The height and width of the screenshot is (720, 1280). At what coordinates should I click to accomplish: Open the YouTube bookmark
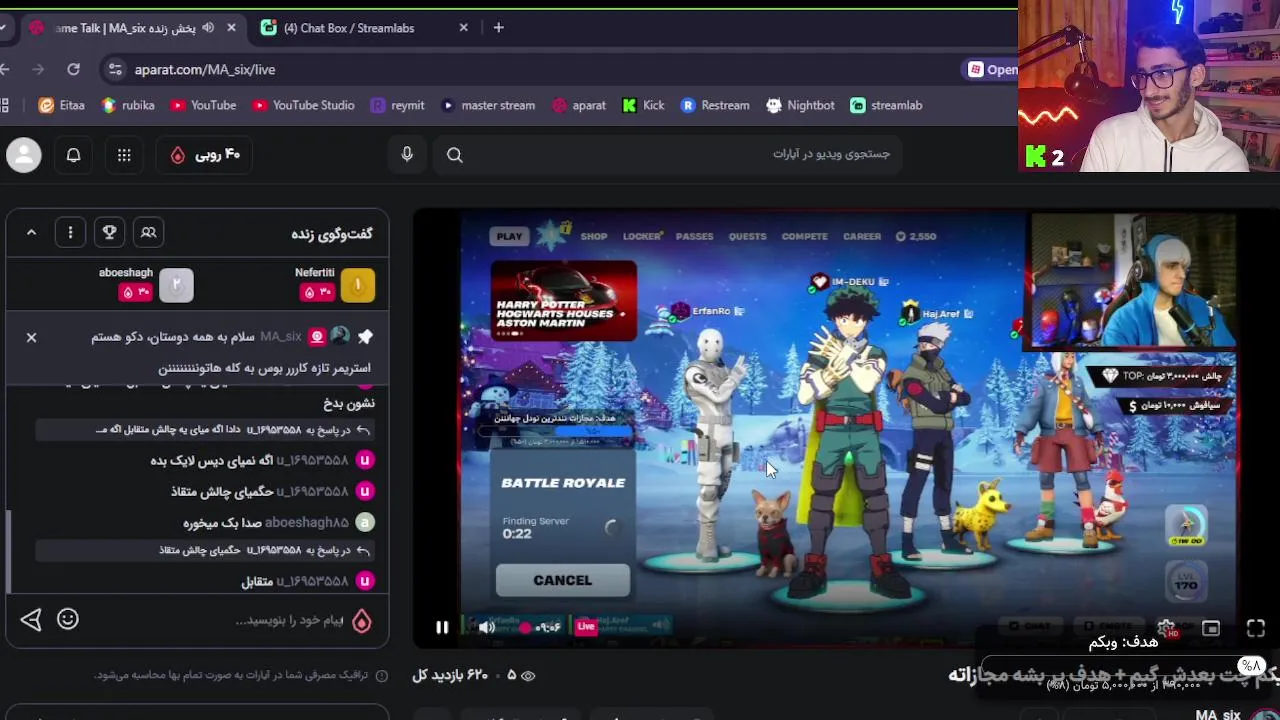203,105
